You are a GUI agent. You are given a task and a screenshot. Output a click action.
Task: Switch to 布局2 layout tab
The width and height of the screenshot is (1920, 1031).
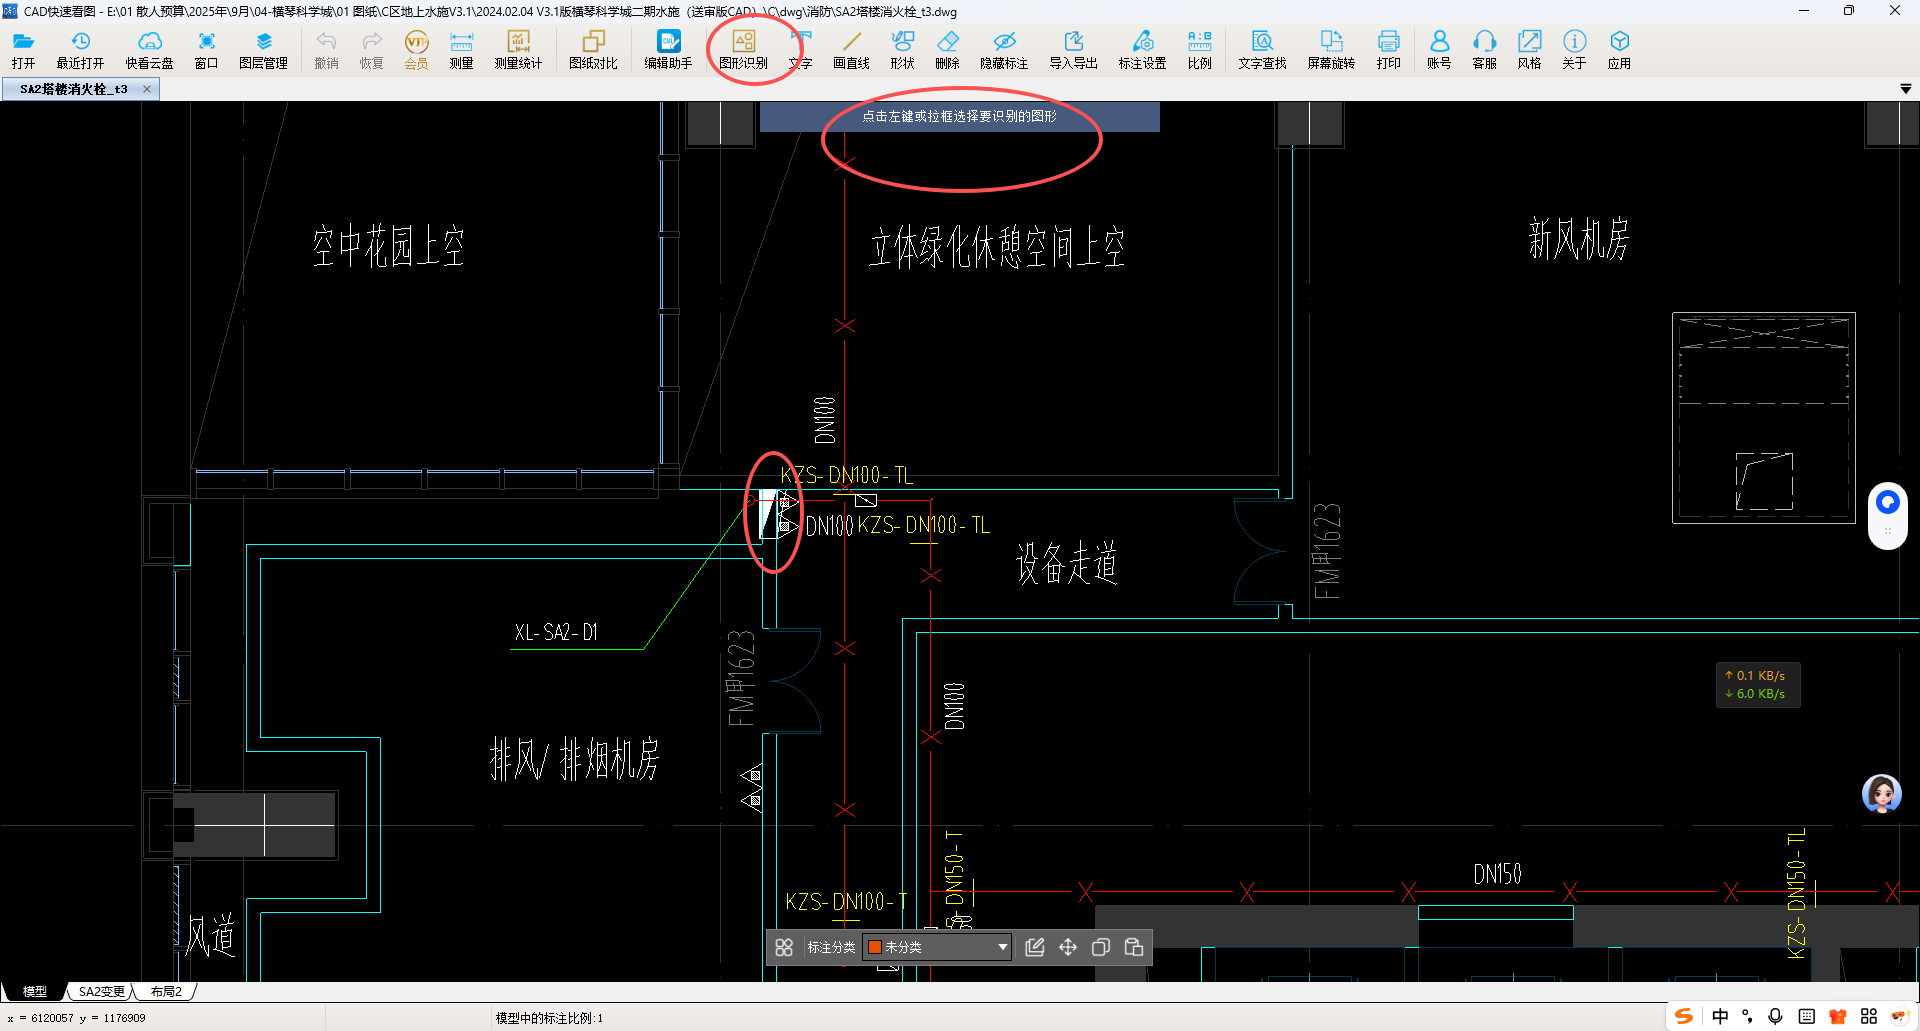(x=166, y=992)
